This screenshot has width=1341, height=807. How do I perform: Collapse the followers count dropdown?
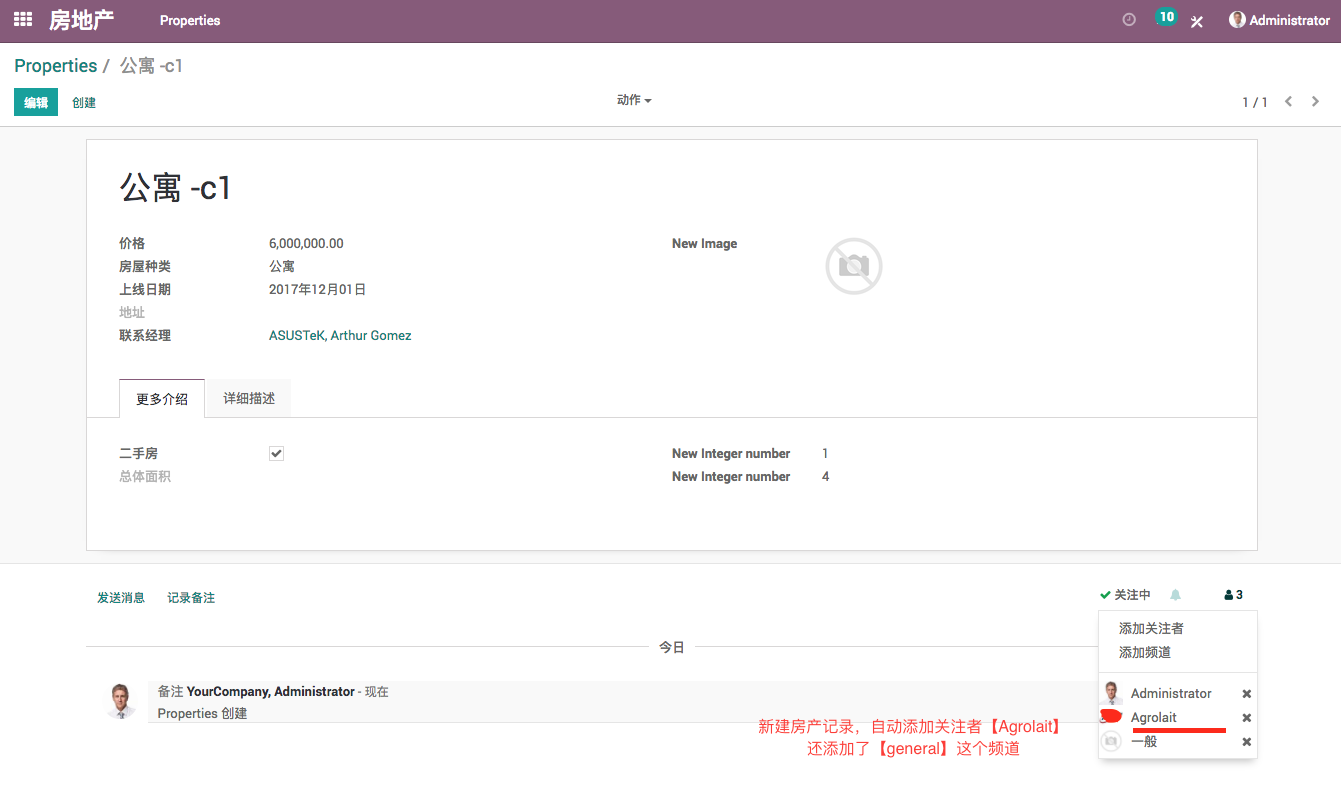point(1233,595)
